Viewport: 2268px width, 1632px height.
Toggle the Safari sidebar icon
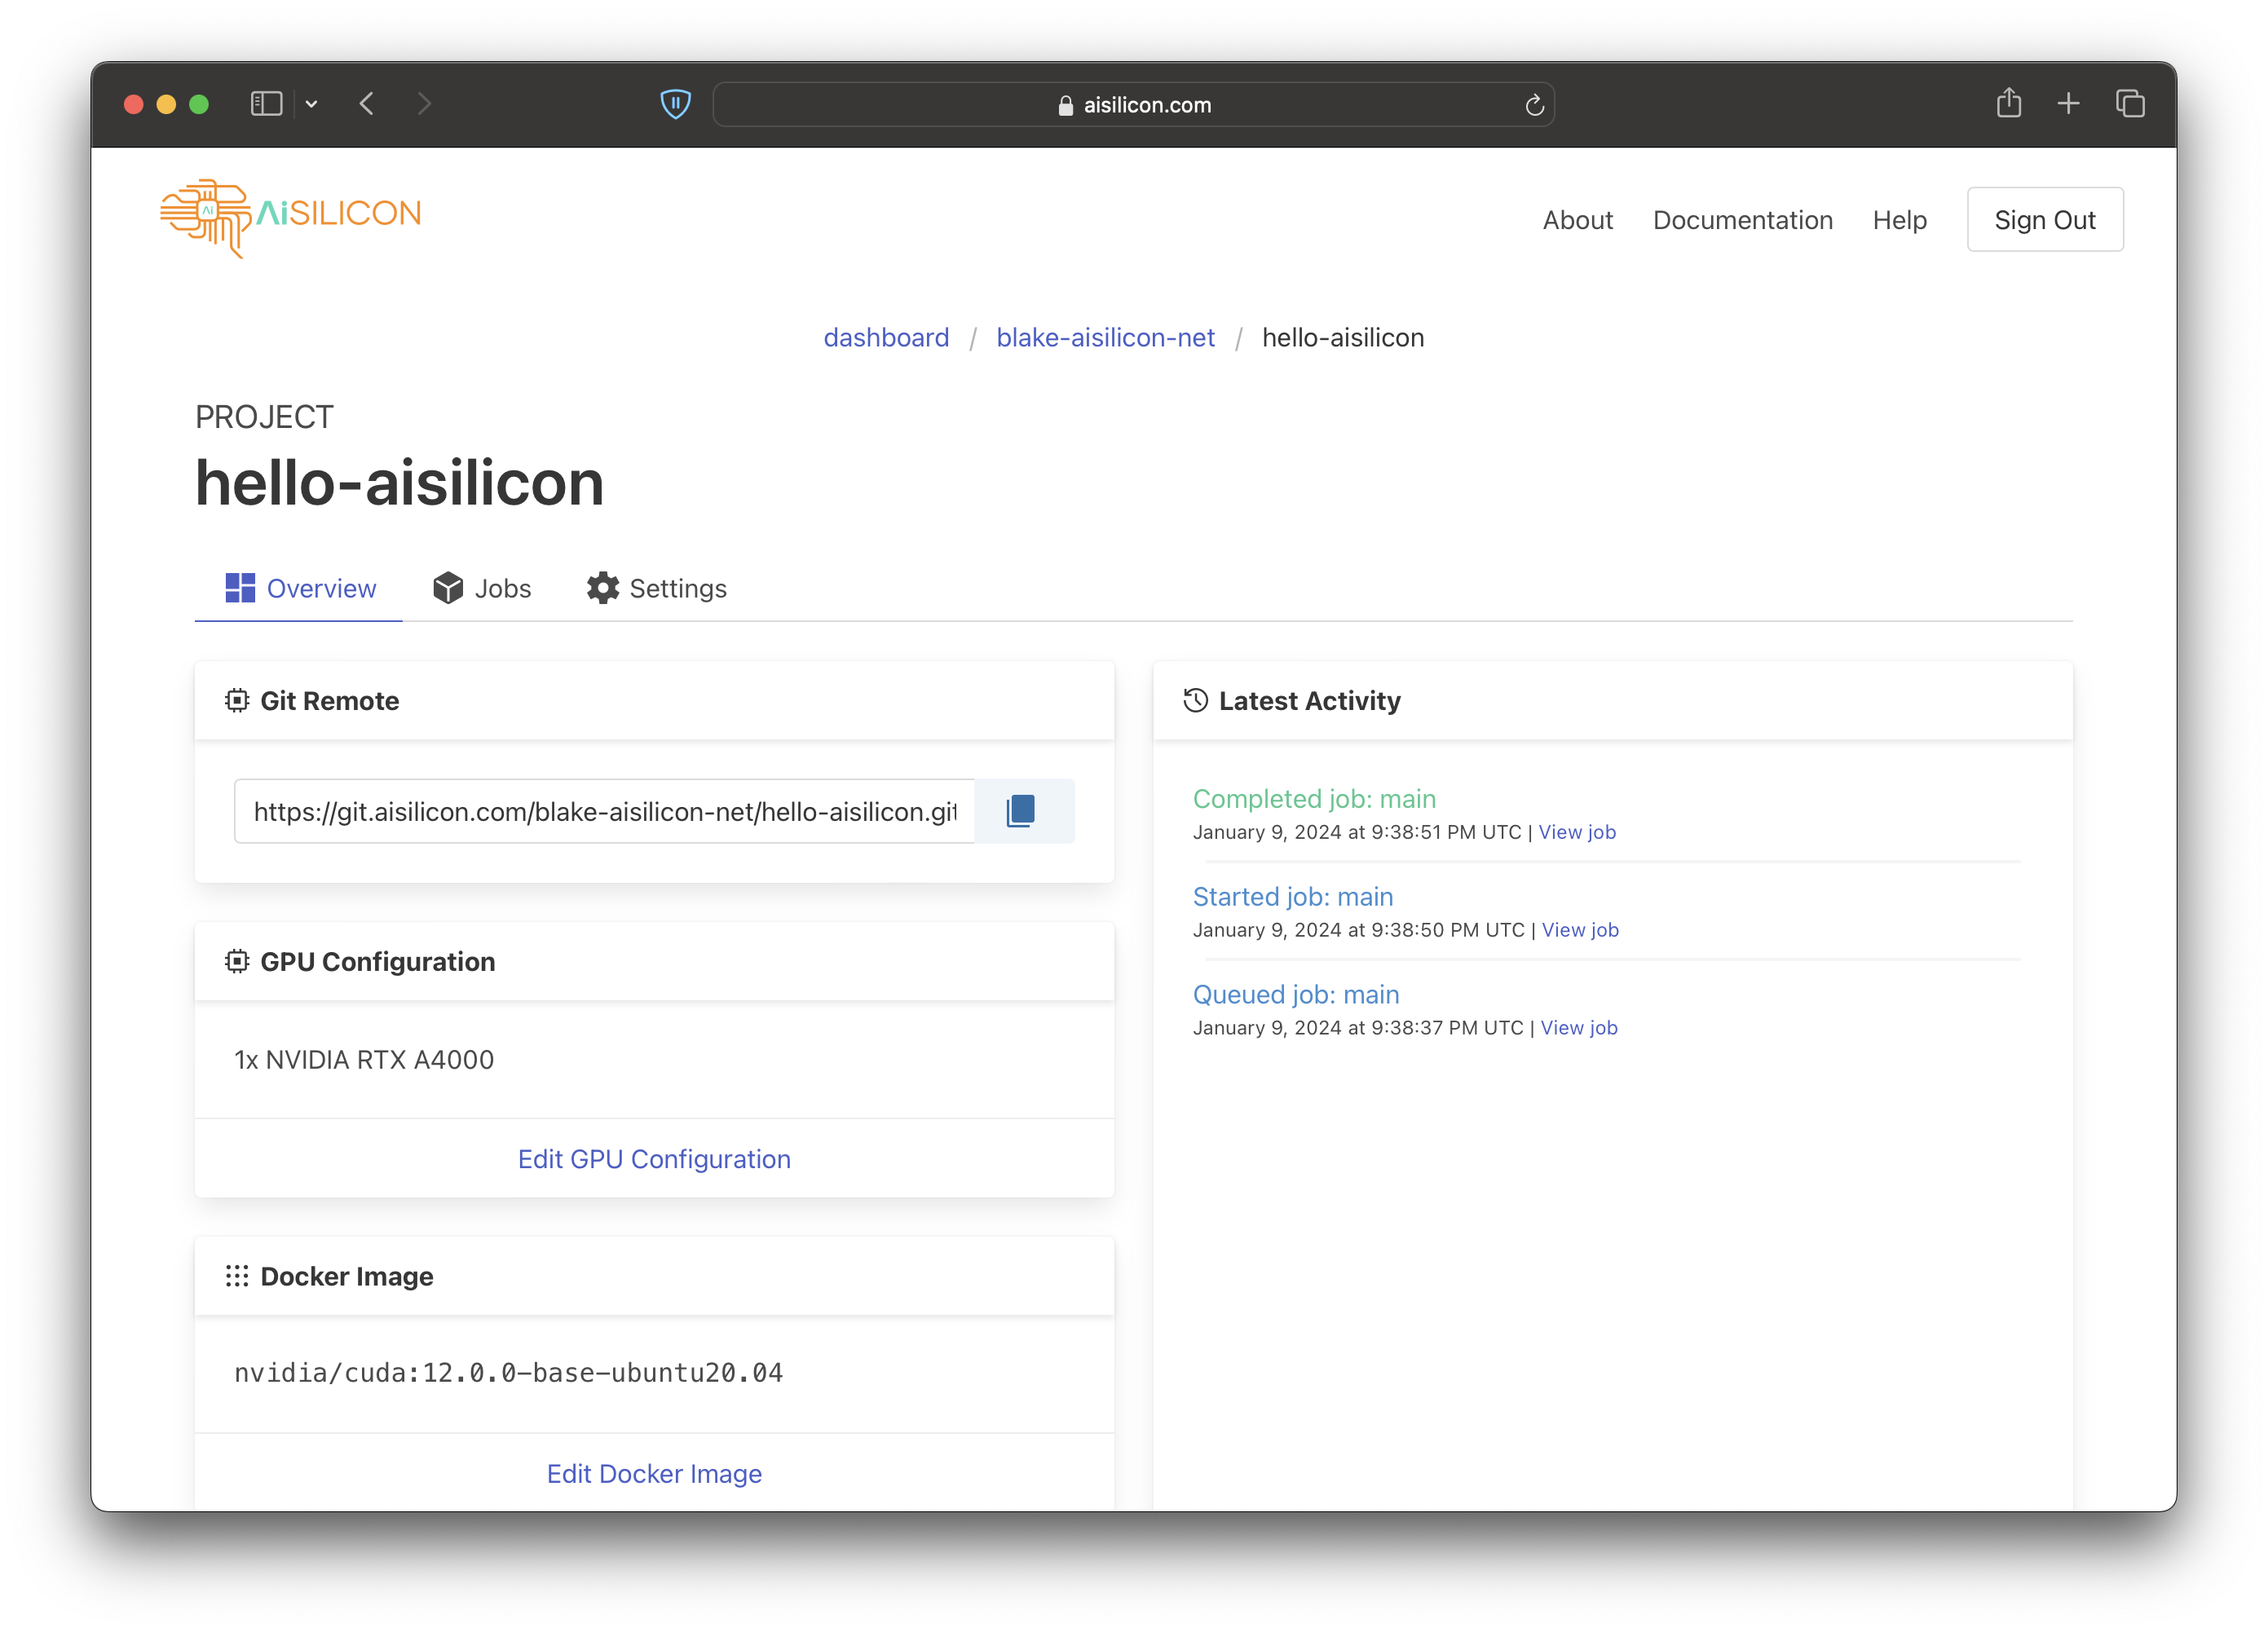(266, 104)
